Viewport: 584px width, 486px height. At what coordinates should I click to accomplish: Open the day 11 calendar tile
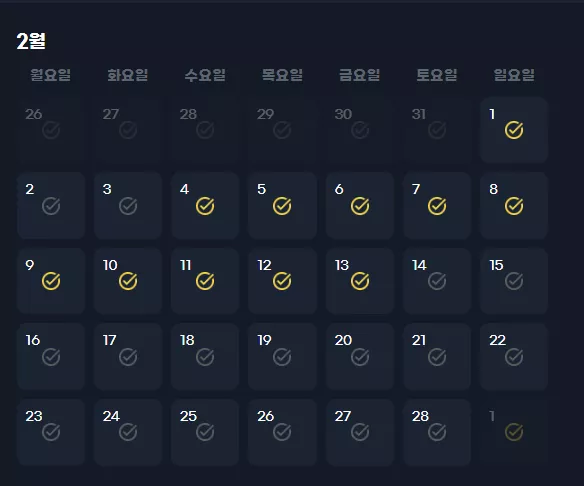pyautogui.click(x=205, y=281)
